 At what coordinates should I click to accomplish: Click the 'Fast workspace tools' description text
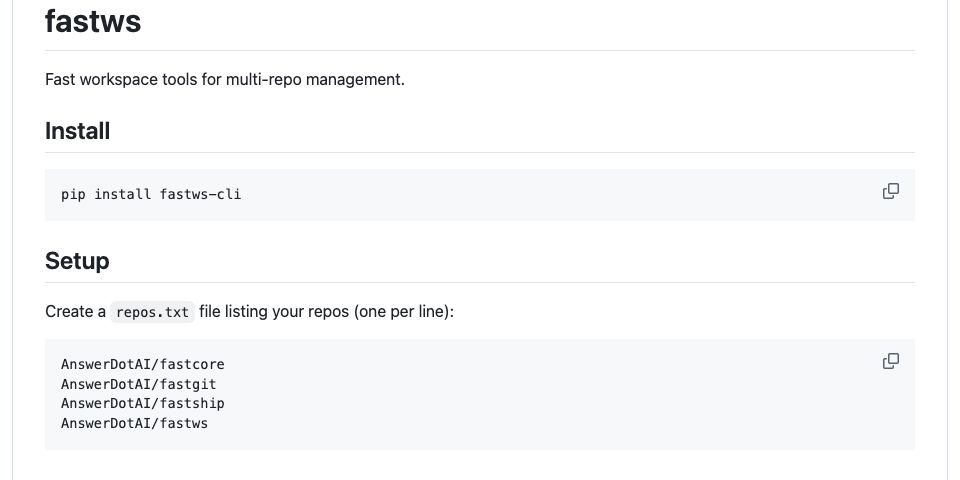(225, 80)
